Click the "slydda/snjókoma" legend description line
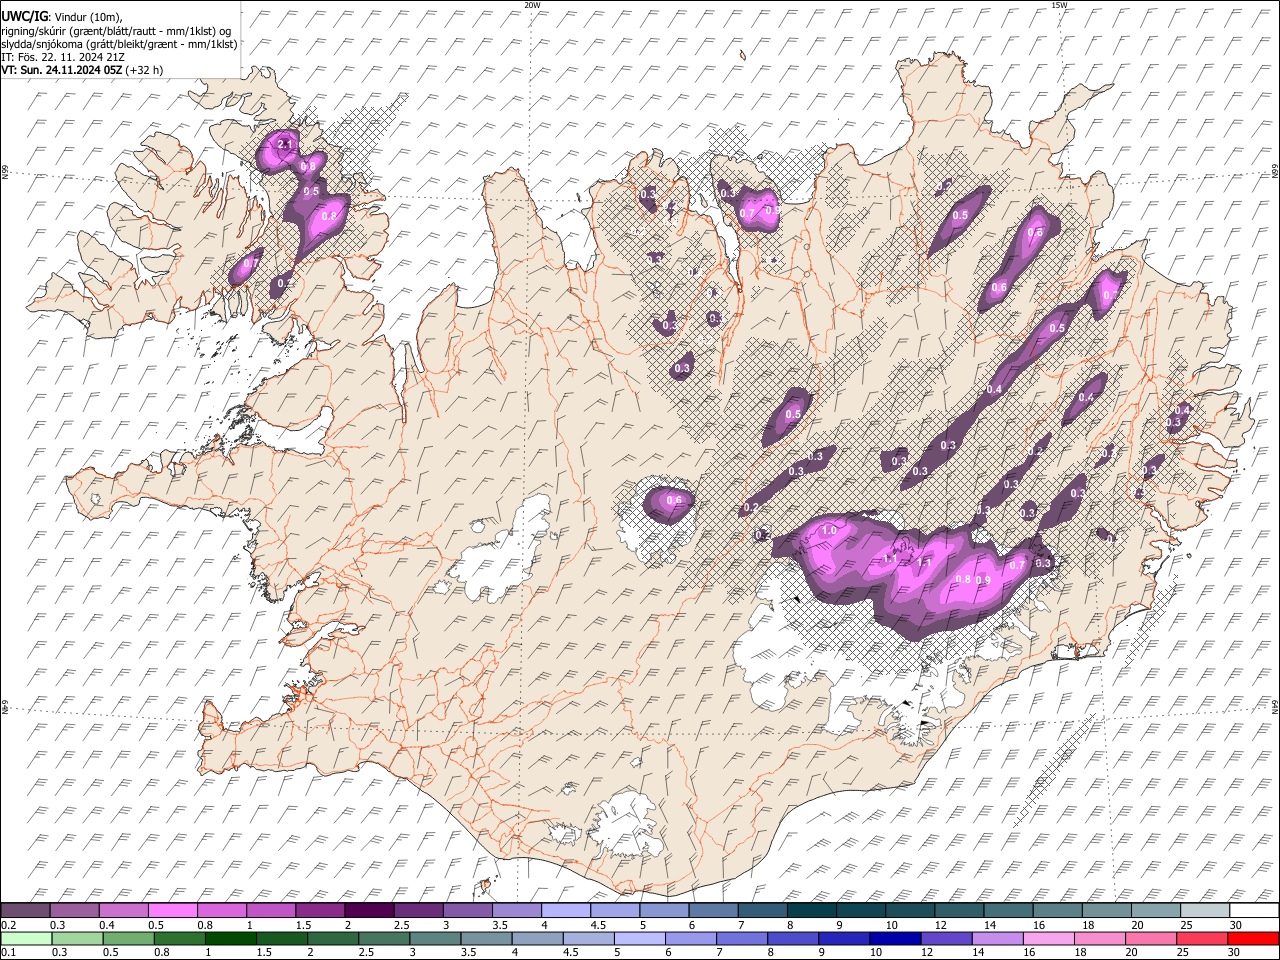 click(119, 44)
